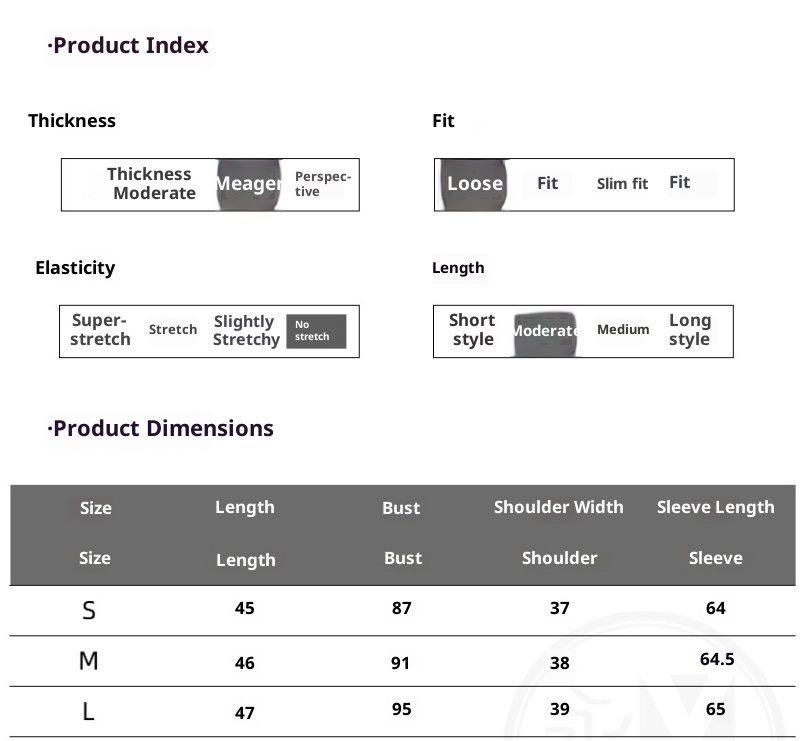Select the S size row label
Image resolution: width=805 pixels, height=741 pixels.
point(89,610)
